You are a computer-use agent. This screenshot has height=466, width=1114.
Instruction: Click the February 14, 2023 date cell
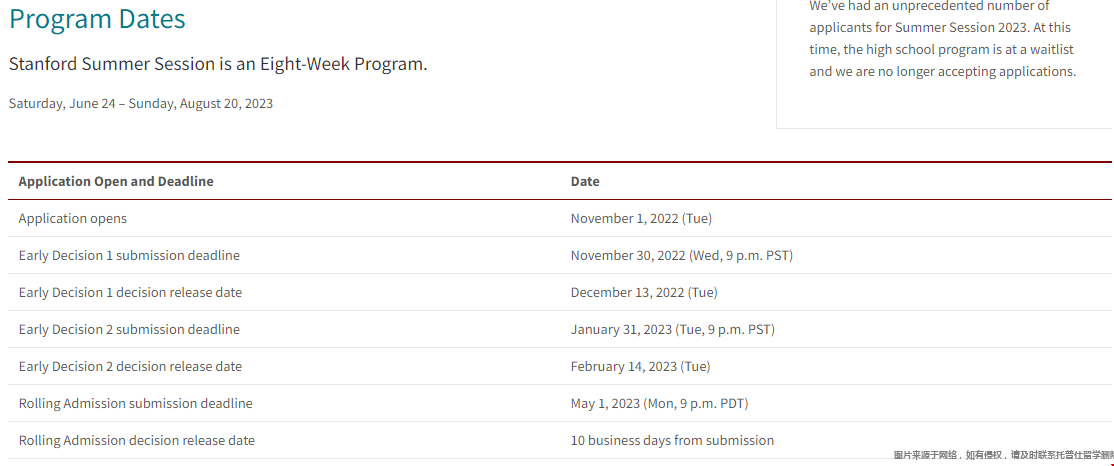tap(640, 366)
